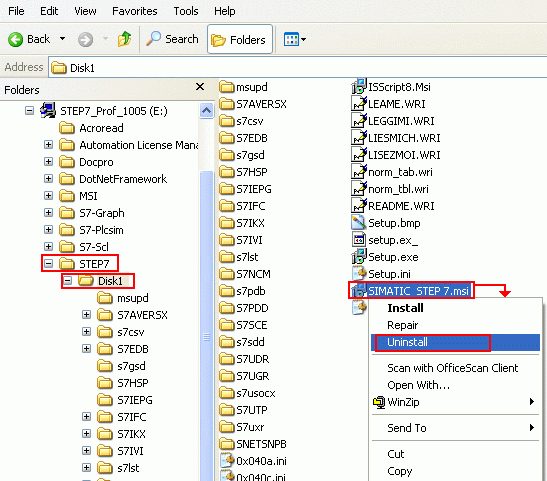The width and height of the screenshot is (547, 481).
Task: Close the Folders pane
Action: point(200,87)
